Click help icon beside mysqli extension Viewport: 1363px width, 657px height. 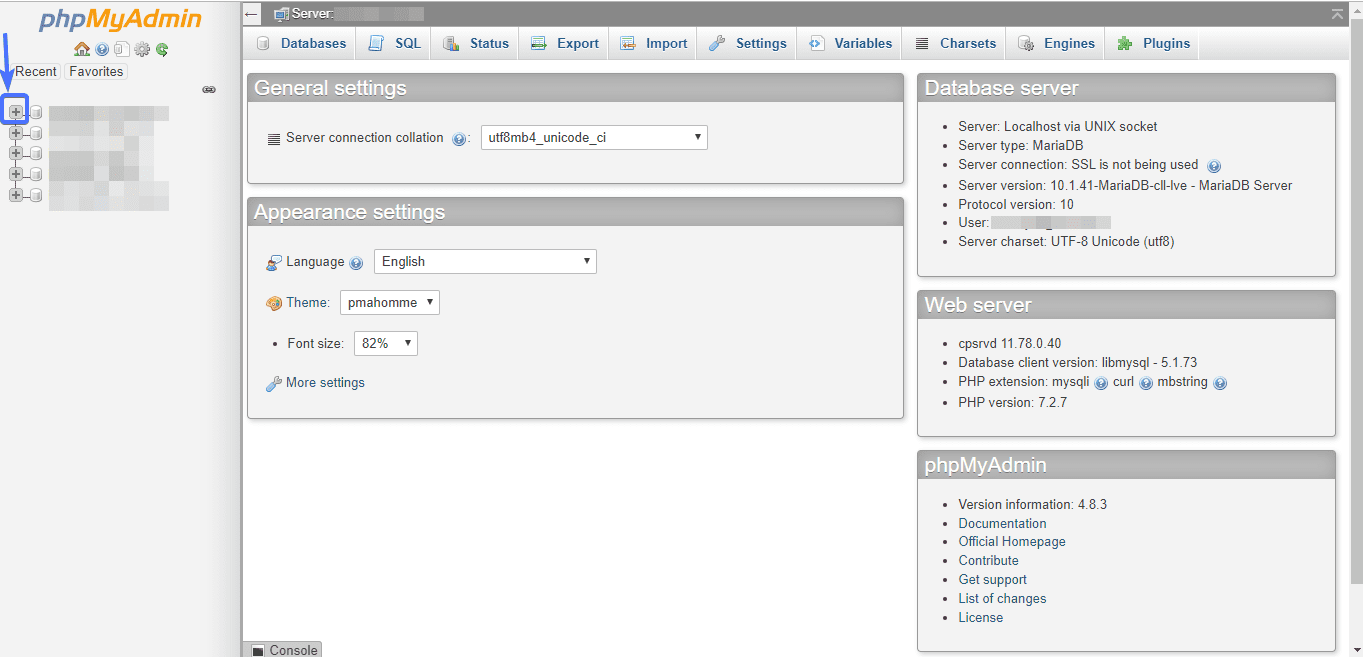tap(1101, 383)
